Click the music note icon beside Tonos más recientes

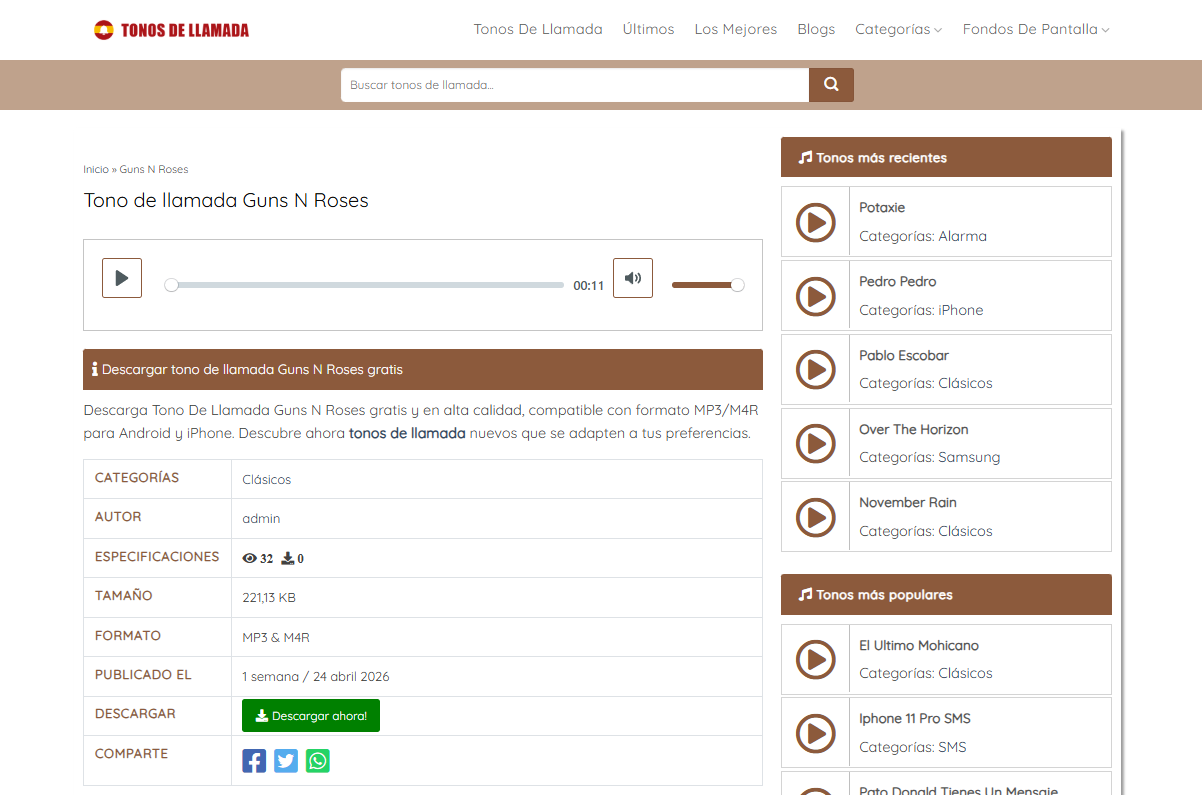click(x=805, y=157)
